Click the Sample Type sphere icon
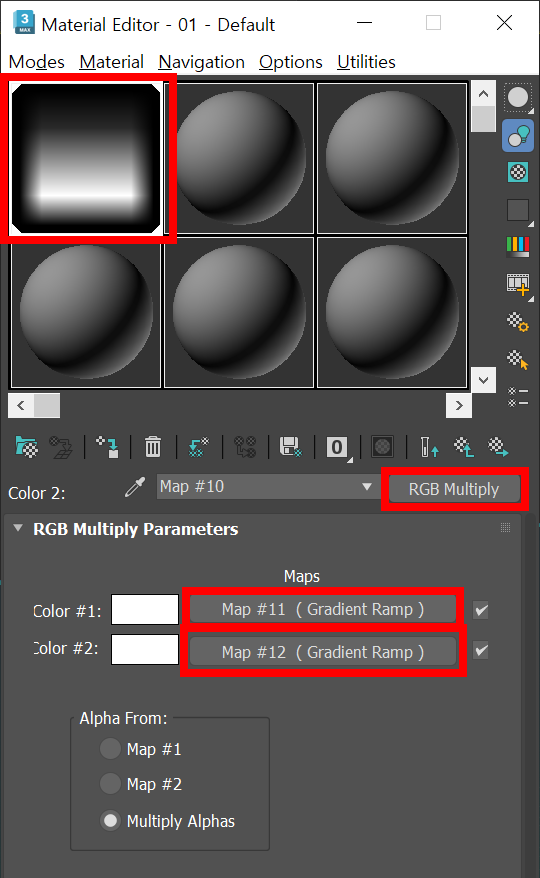The width and height of the screenshot is (540, 878). click(518, 97)
